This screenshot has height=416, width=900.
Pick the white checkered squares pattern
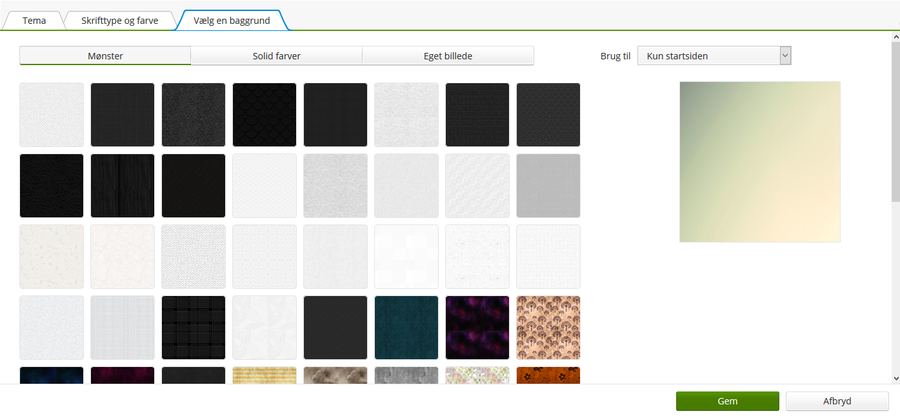406,256
